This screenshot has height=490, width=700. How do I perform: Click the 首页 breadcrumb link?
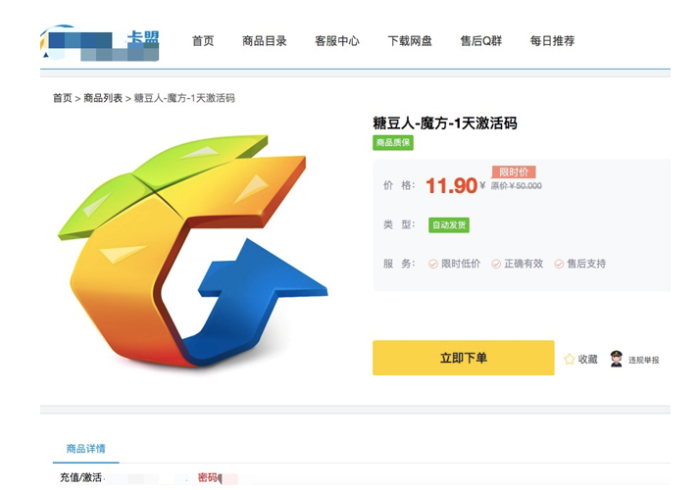tap(62, 98)
